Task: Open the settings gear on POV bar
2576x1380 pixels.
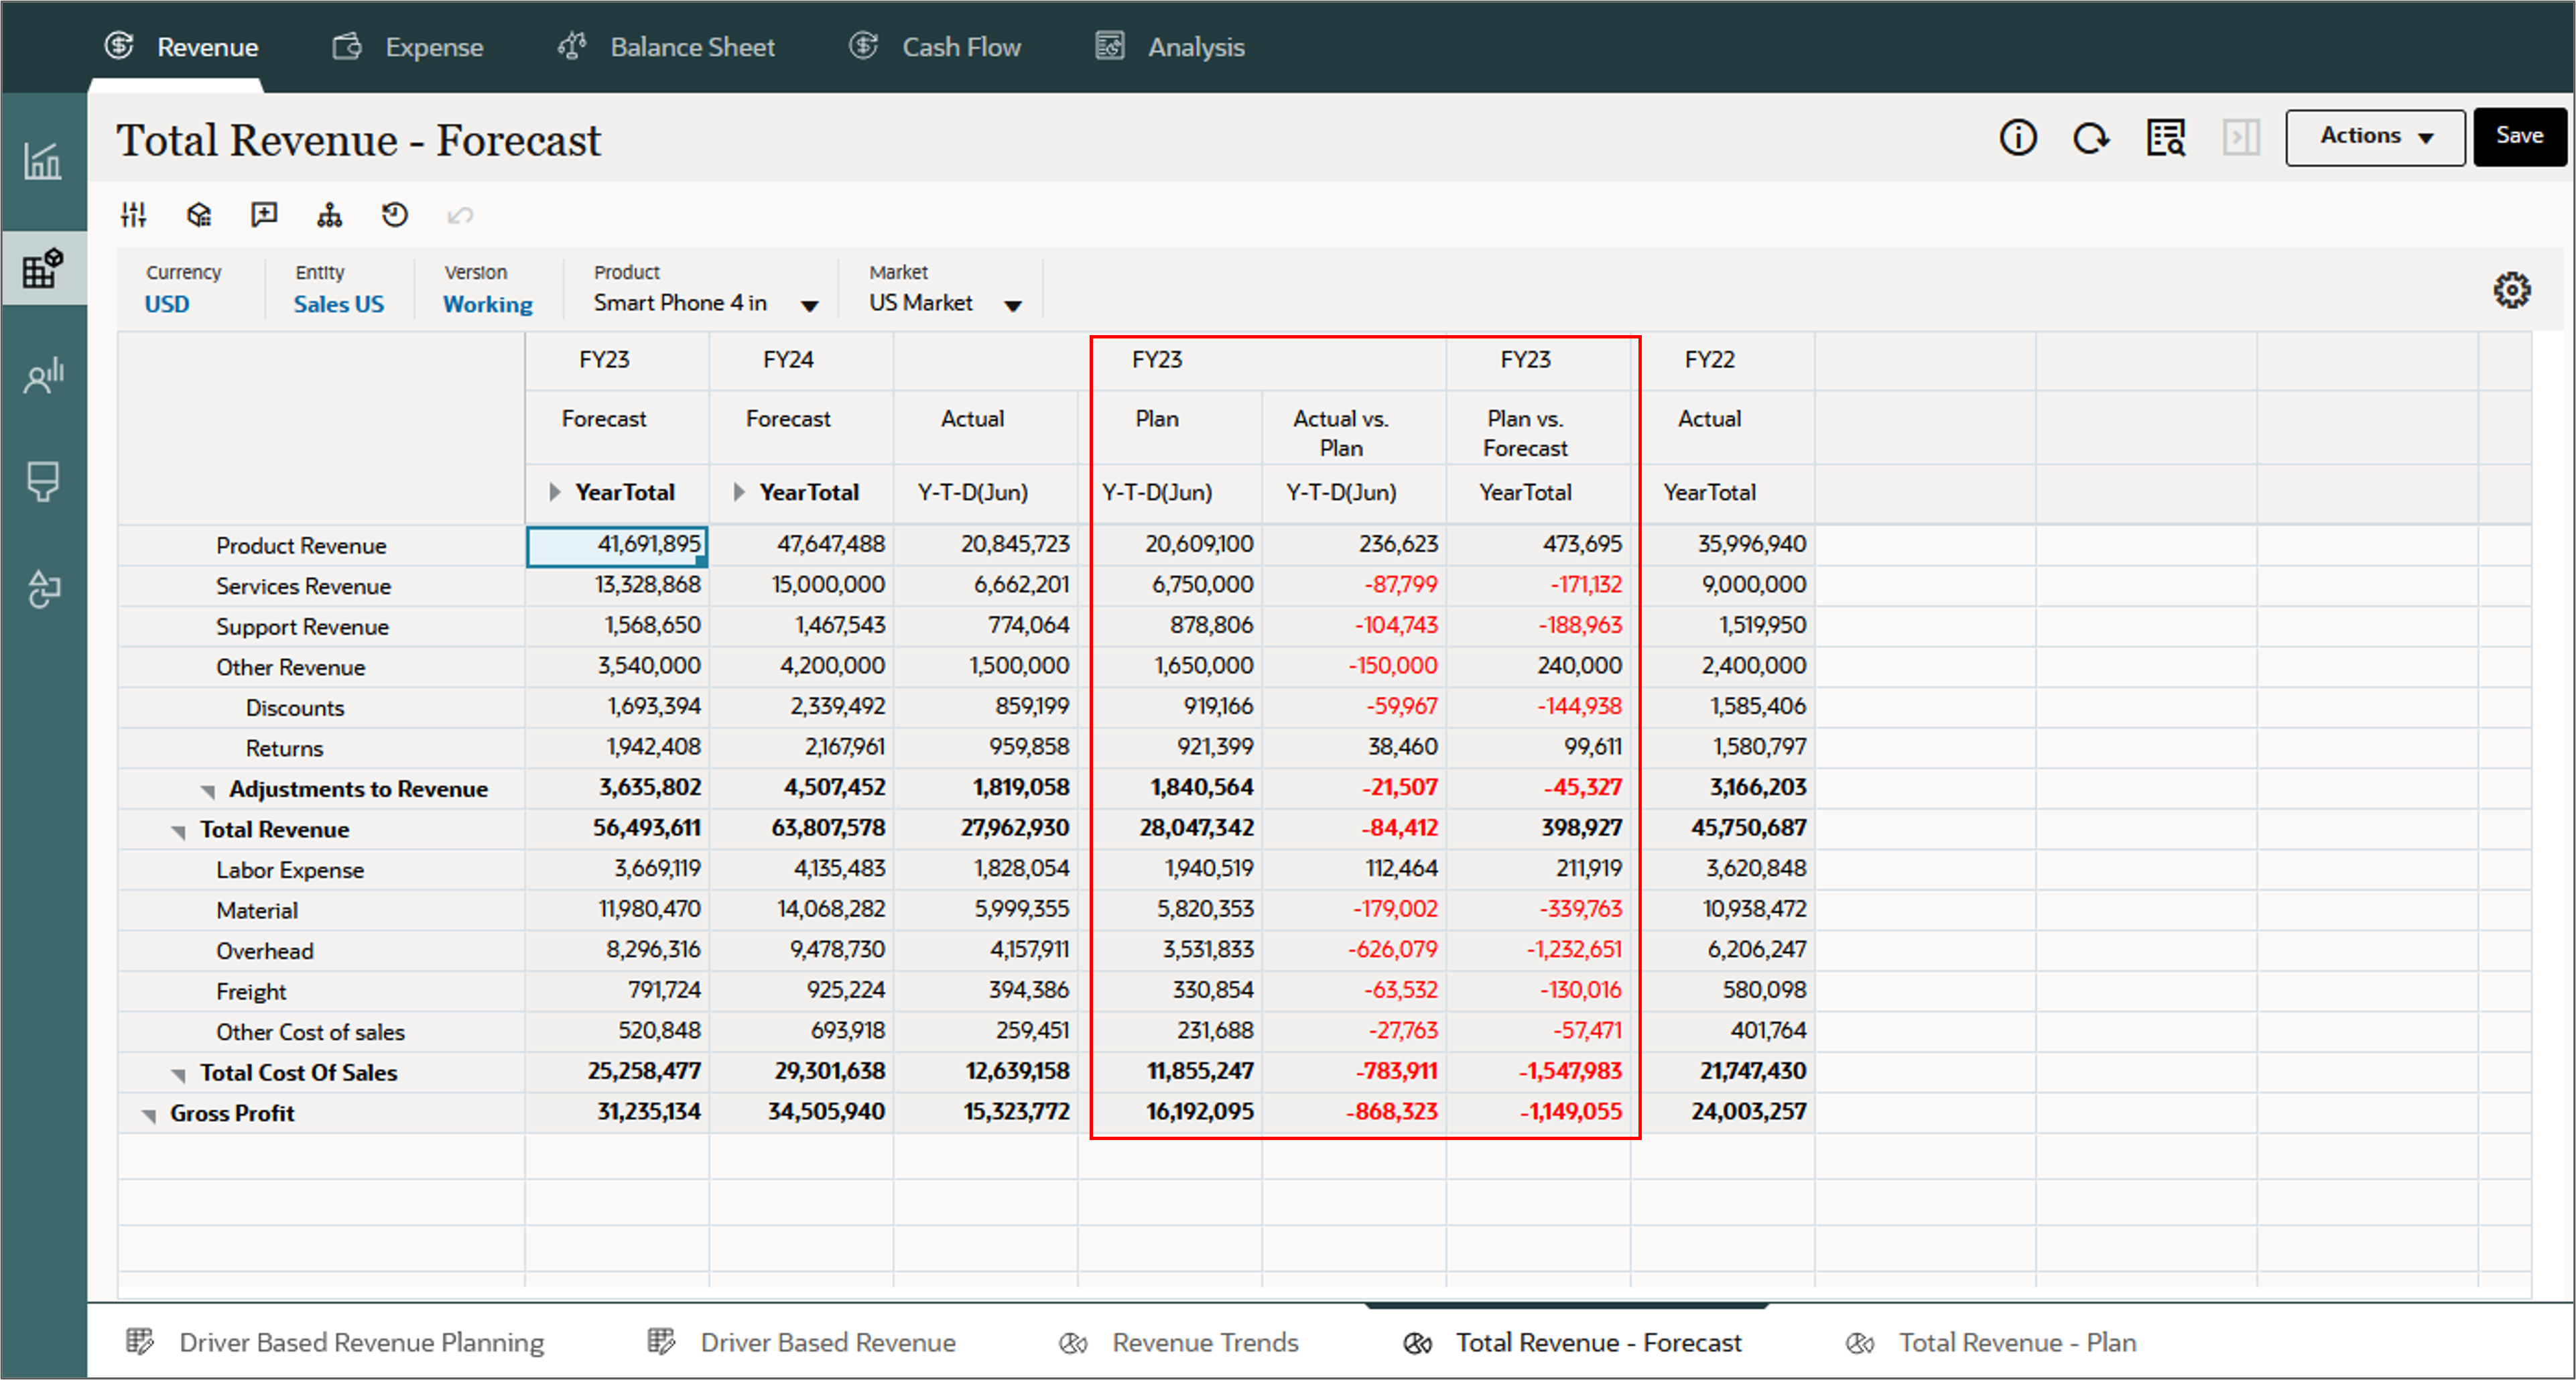Action: [x=2511, y=291]
